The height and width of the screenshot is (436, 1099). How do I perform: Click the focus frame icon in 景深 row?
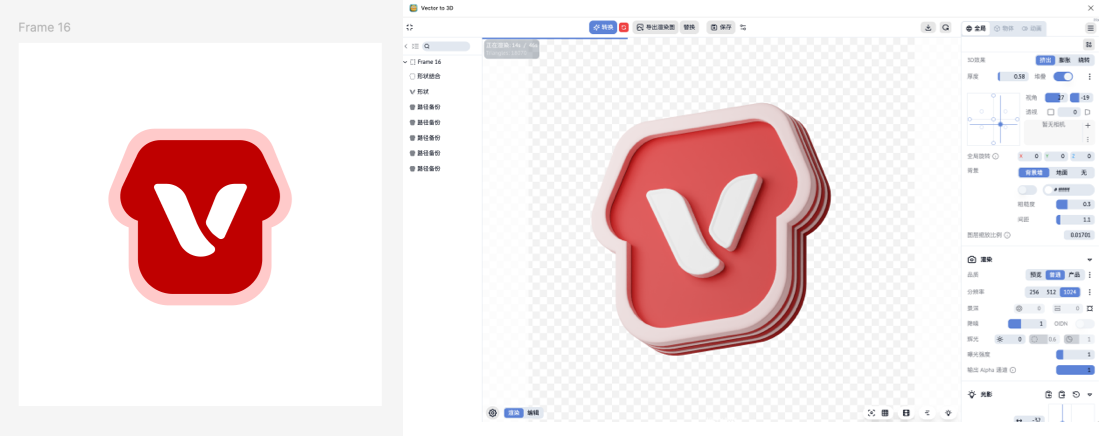[1089, 308]
